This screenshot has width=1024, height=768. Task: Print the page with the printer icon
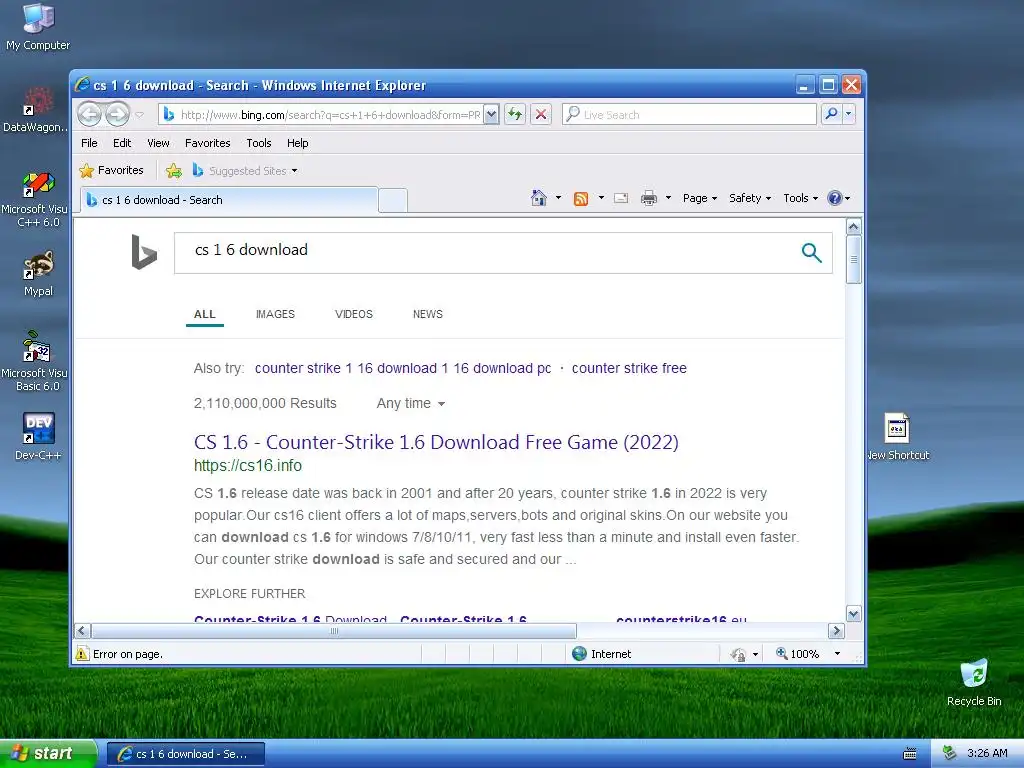tap(648, 198)
